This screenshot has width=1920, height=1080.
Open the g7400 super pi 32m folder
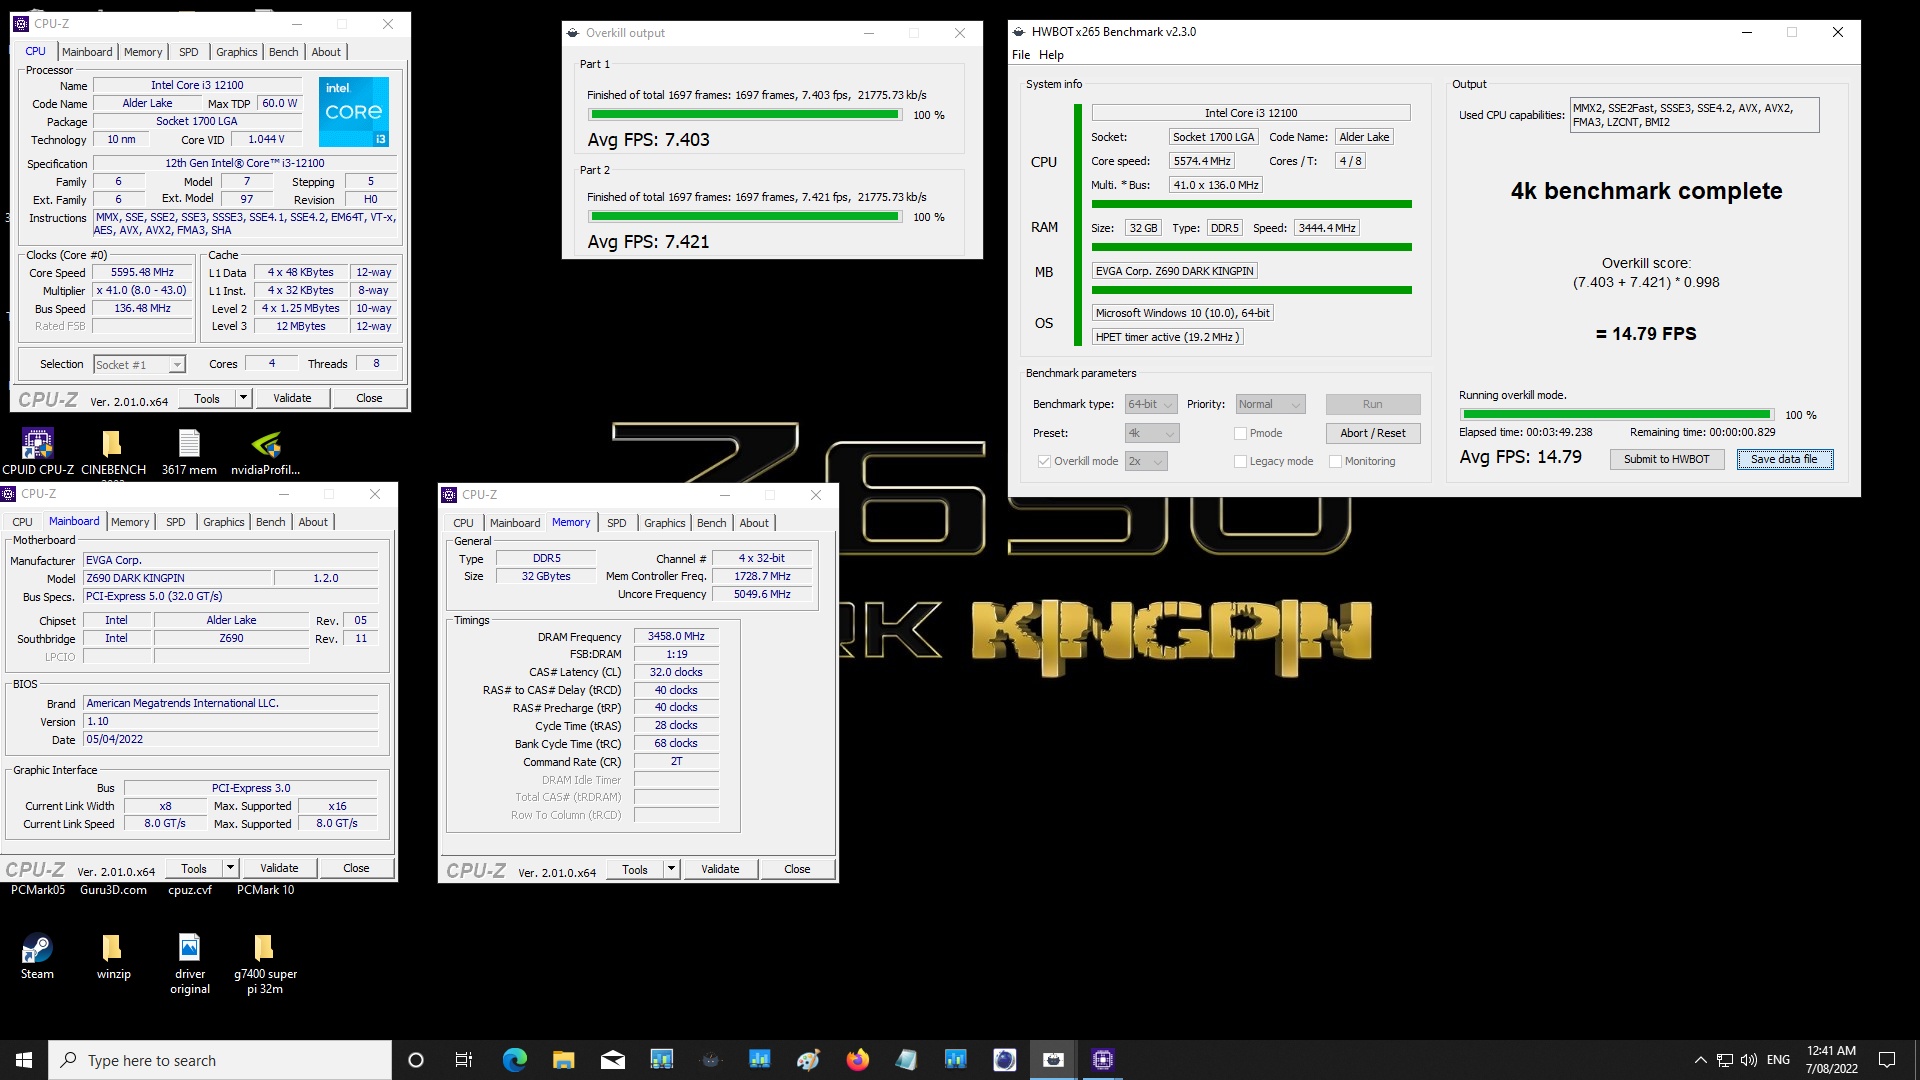point(265,964)
